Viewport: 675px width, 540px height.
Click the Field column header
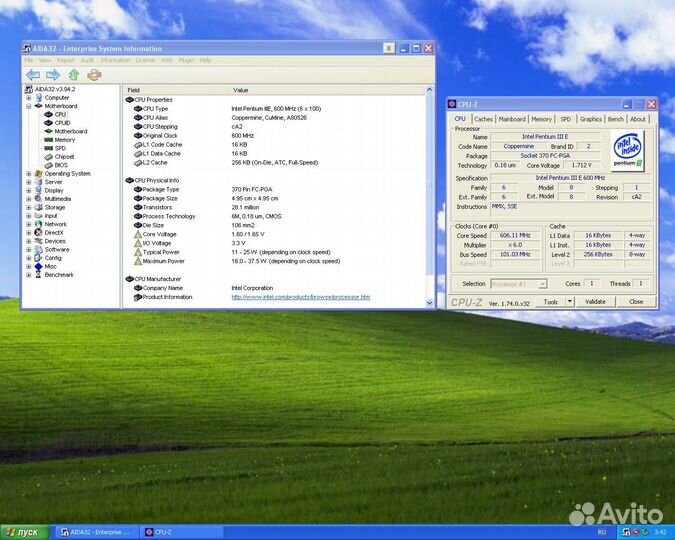[175, 90]
